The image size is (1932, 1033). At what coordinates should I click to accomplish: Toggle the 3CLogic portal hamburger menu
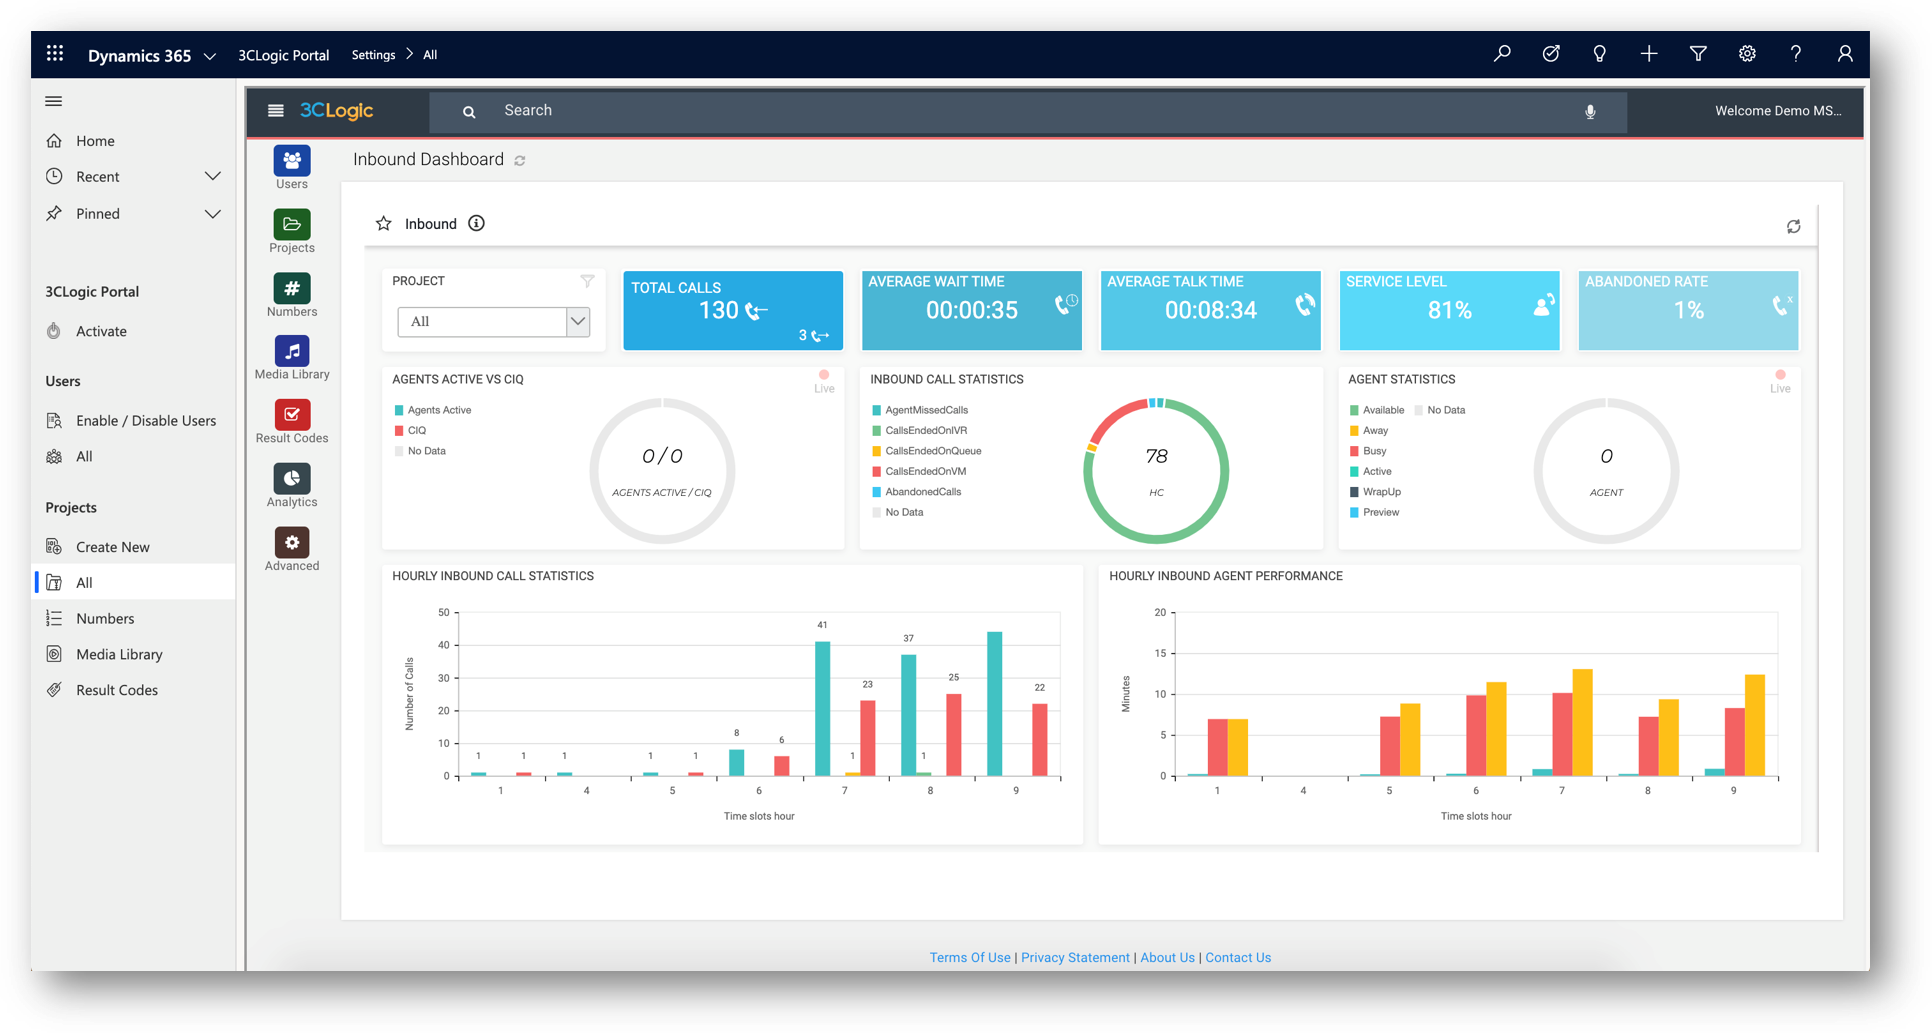276,110
